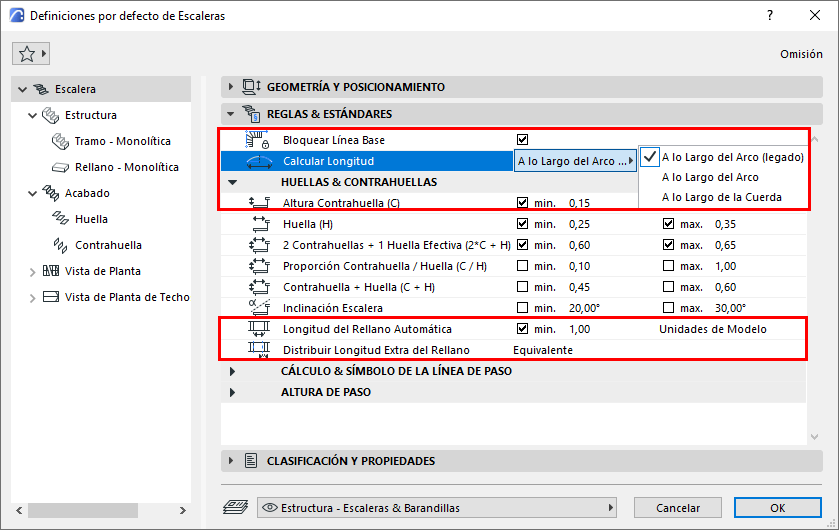Click the Calcular Longitud arc icon
The image size is (839, 530).
(x=259, y=162)
